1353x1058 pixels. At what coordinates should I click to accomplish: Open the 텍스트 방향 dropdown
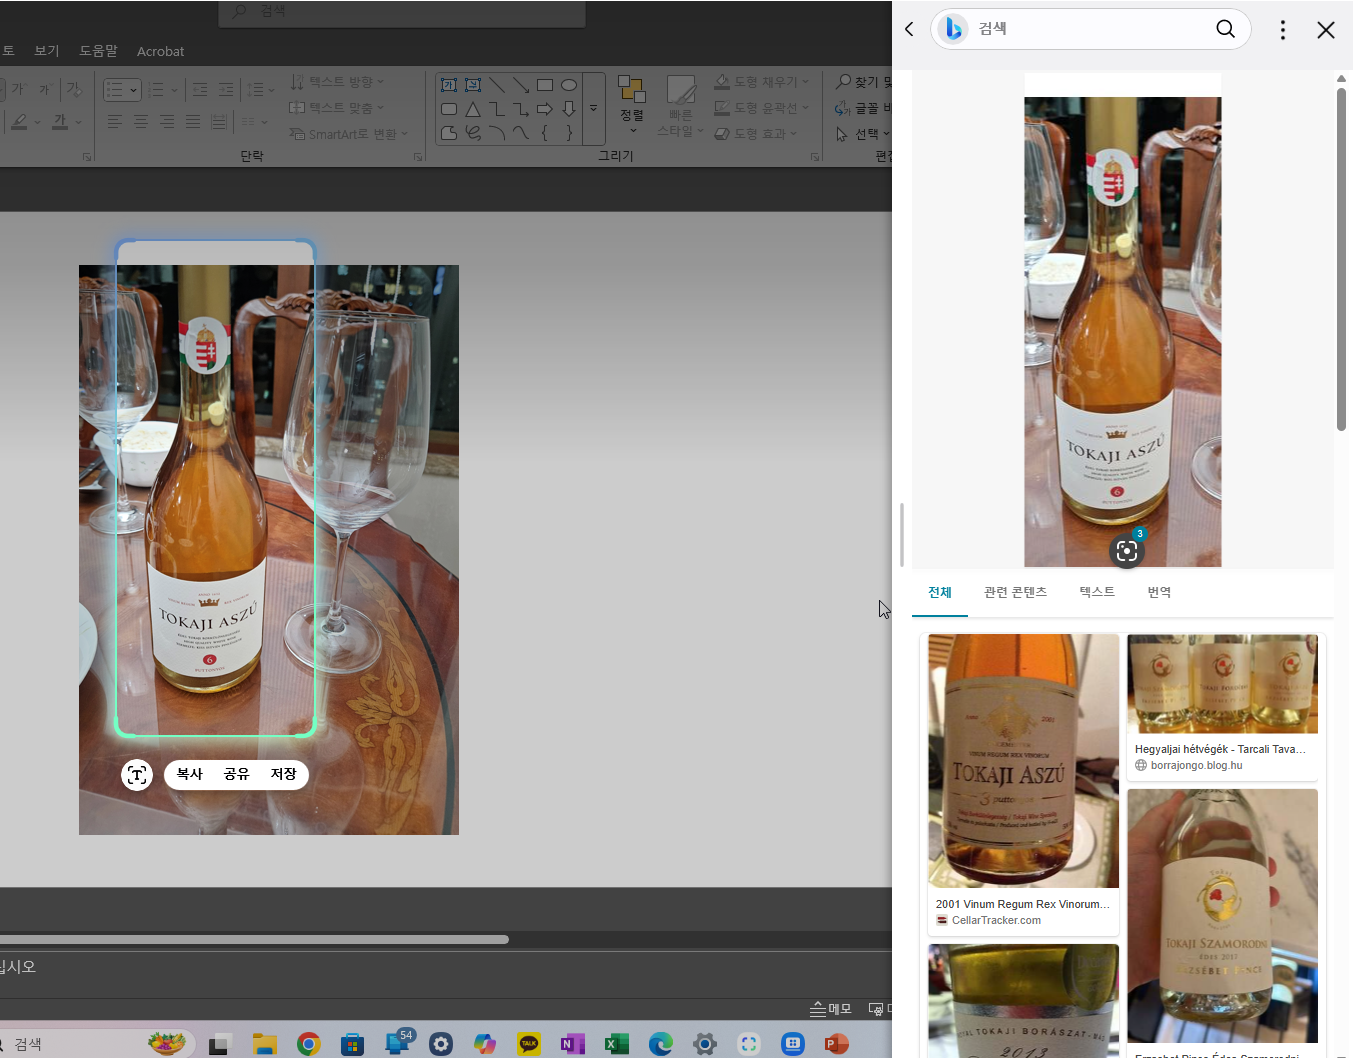[337, 82]
